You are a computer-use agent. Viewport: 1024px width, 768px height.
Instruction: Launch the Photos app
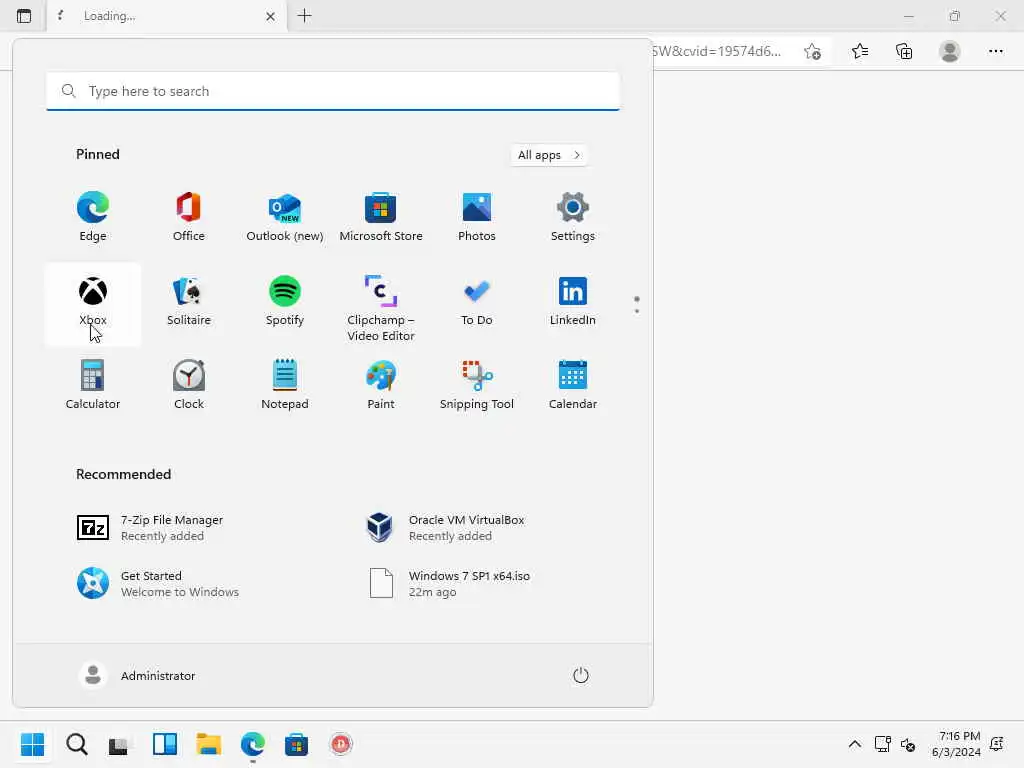click(477, 217)
